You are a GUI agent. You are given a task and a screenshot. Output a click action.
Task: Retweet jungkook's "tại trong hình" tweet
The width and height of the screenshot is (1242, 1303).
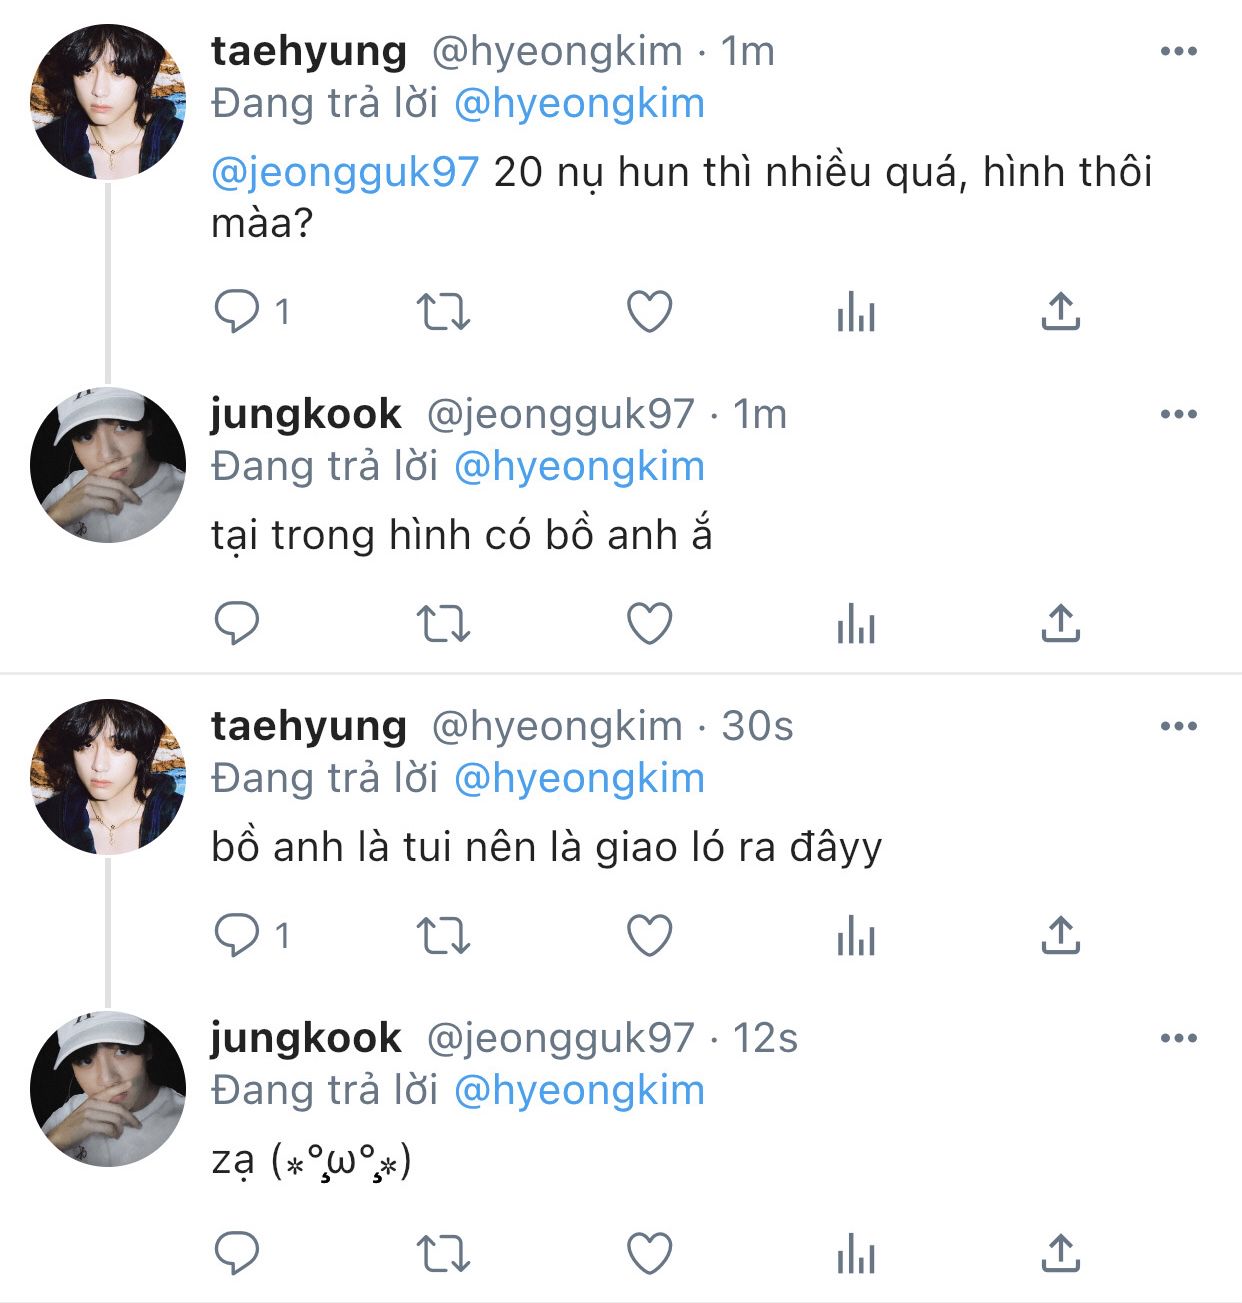click(x=443, y=624)
